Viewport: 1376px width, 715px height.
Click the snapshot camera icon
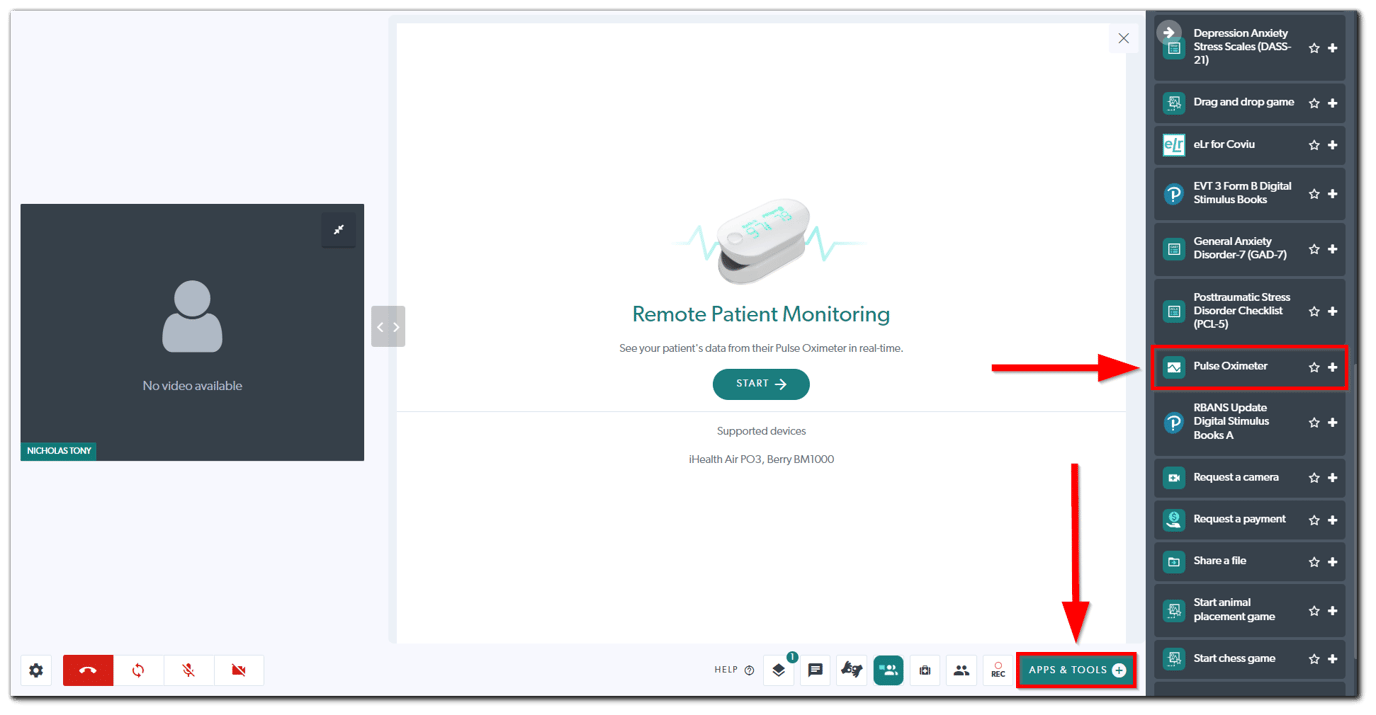coord(925,670)
